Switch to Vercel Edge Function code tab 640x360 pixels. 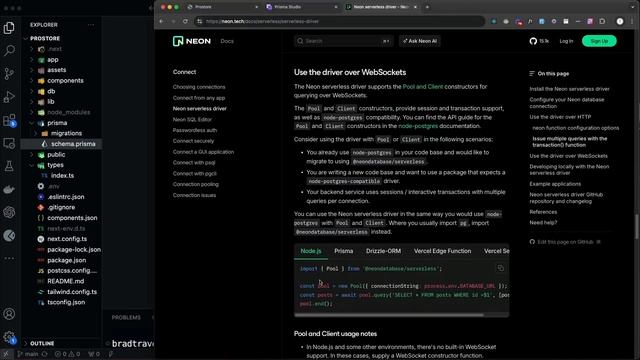(x=442, y=251)
